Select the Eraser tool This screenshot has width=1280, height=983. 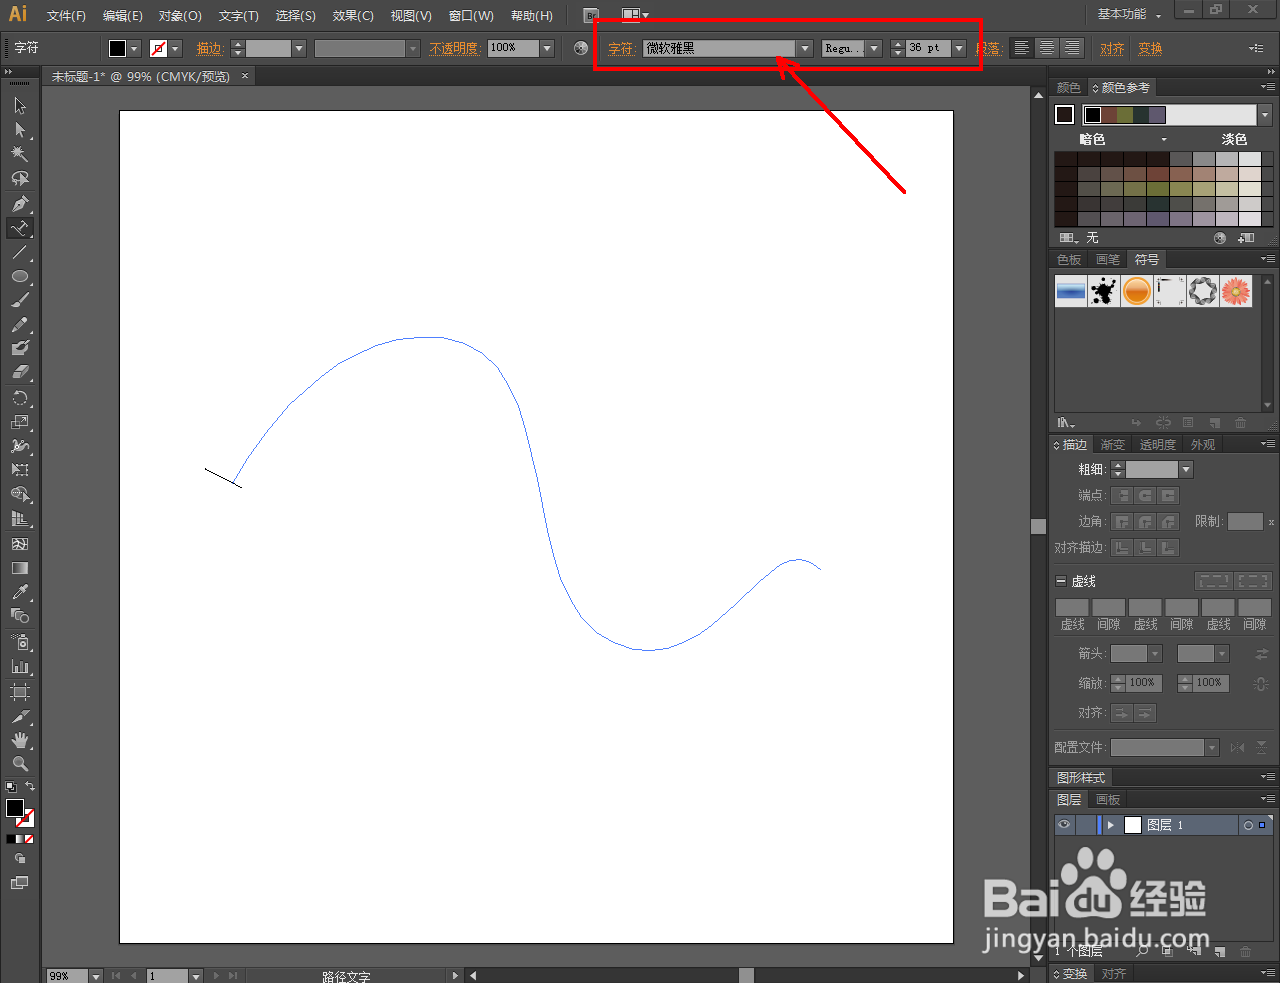point(20,373)
